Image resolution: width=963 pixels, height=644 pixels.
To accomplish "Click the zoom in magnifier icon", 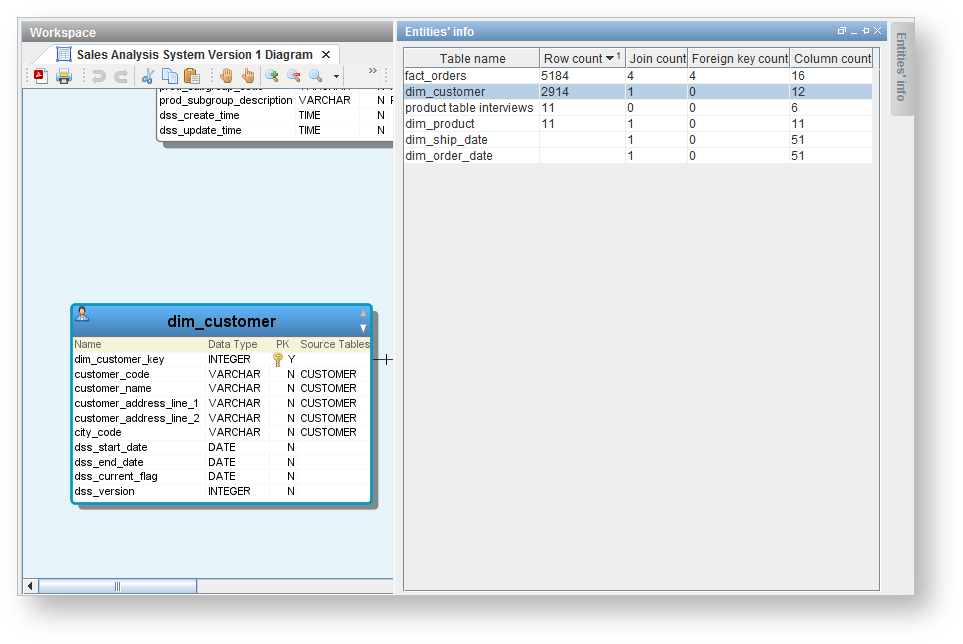I will pos(271,76).
